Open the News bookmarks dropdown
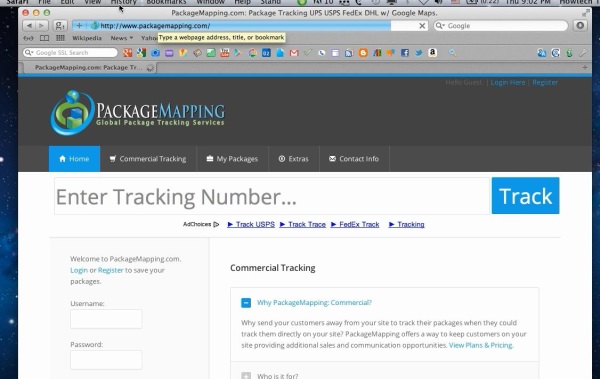The image size is (600, 379). point(122,38)
